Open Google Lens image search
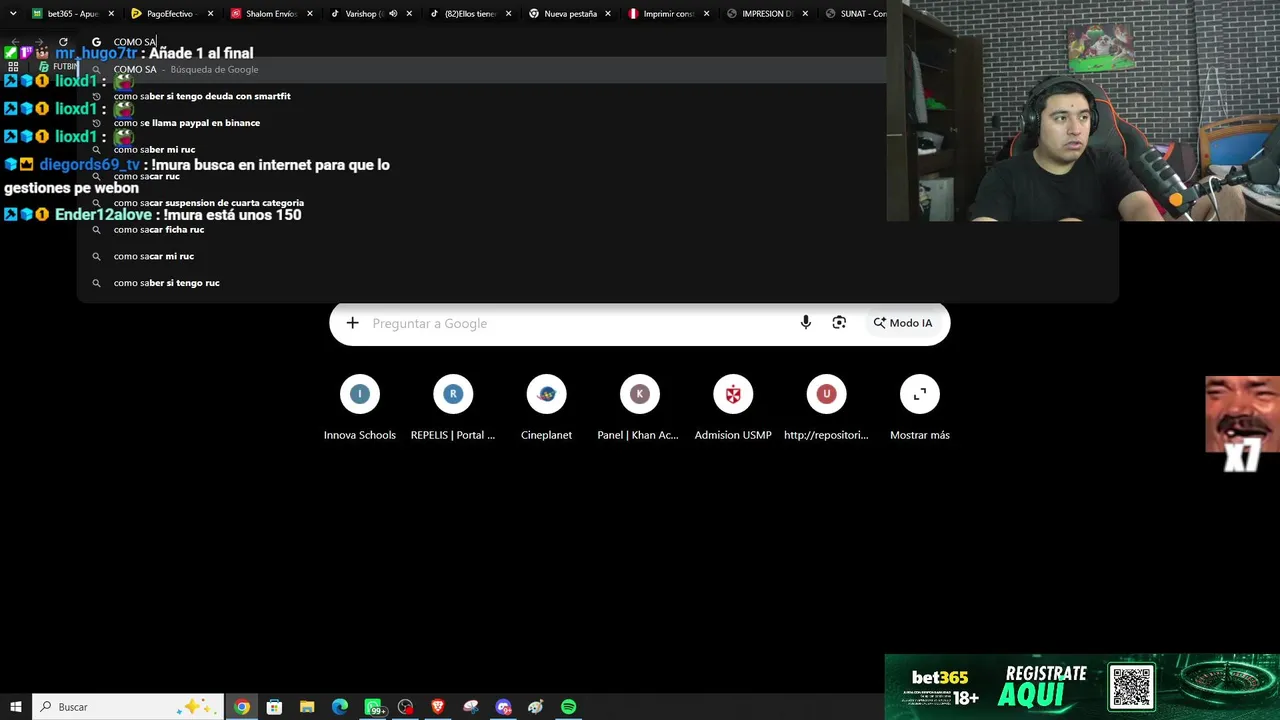This screenshot has height=720, width=1280. (x=839, y=323)
